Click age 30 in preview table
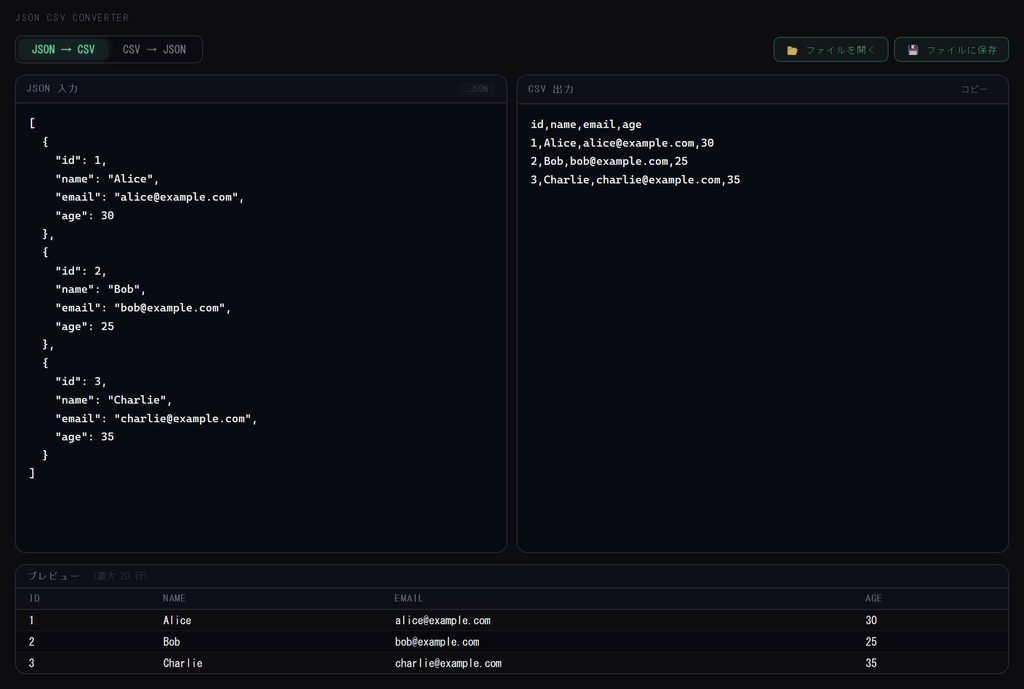The height and width of the screenshot is (689, 1024). [x=871, y=620]
